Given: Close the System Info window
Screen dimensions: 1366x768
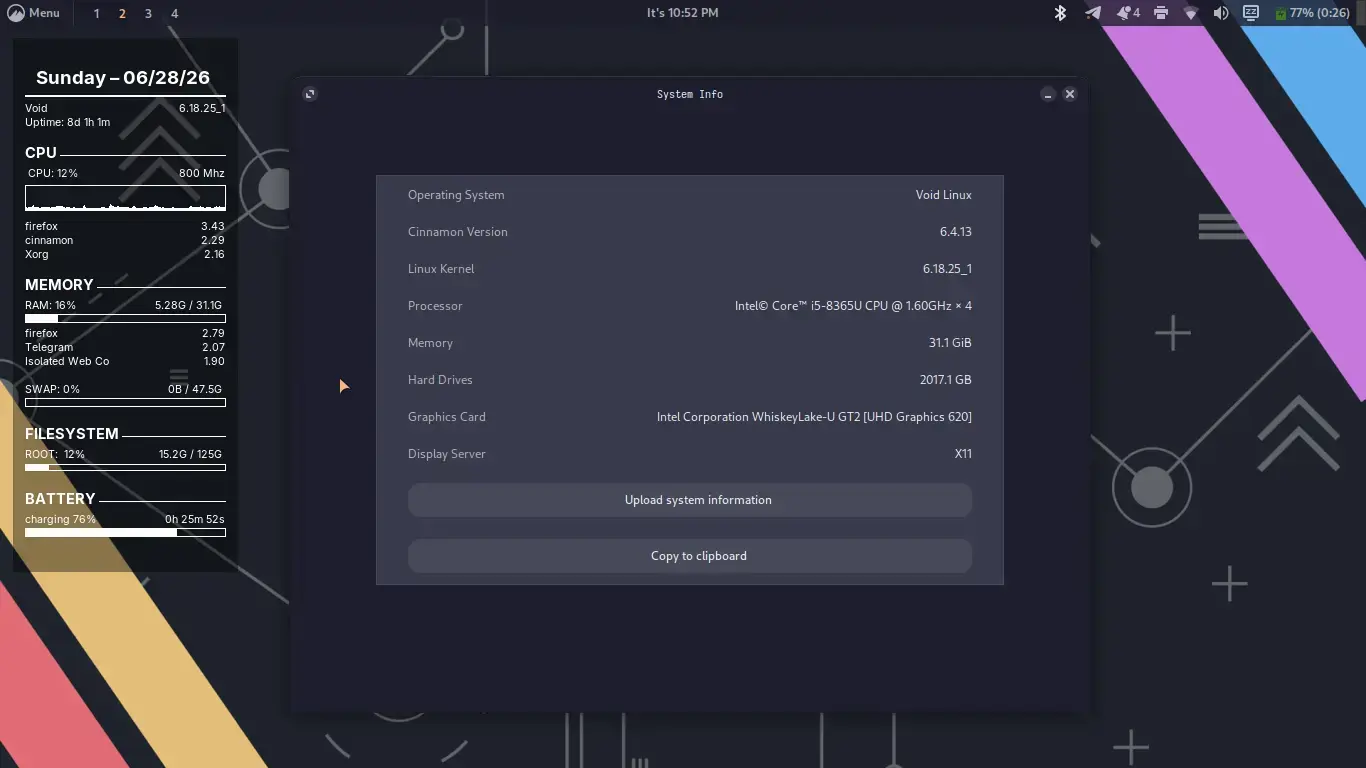Looking at the screenshot, I should pos(1070,94).
